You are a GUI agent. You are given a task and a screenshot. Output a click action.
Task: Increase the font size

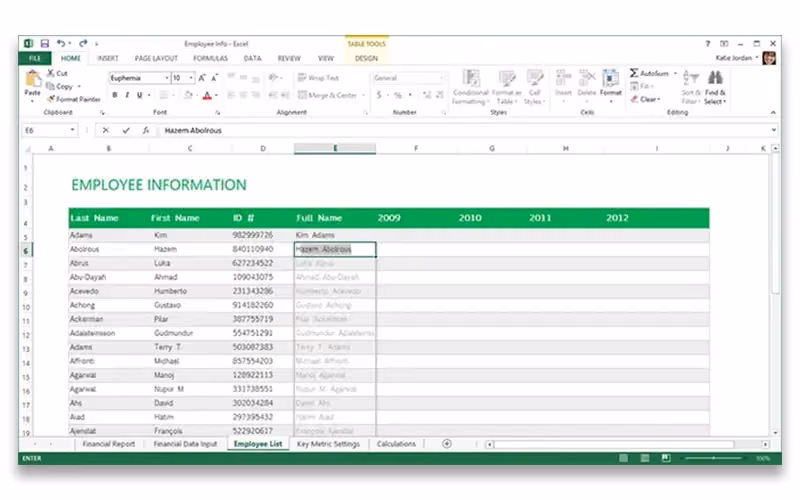[202, 78]
